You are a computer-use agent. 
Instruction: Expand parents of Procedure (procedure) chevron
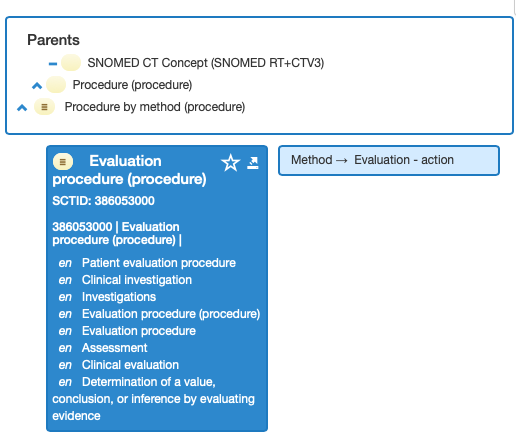point(37,86)
